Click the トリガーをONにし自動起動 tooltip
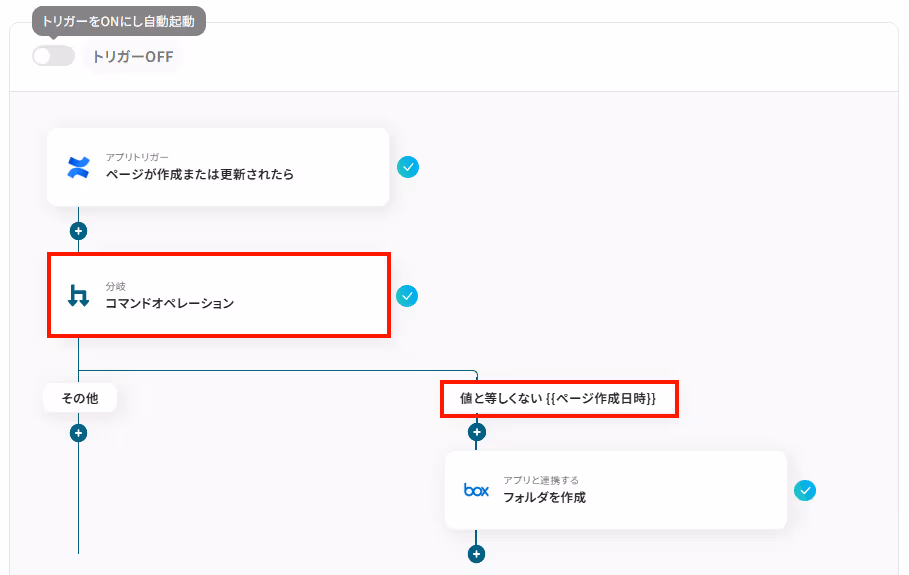Viewport: 909px width, 575px height. point(118,21)
